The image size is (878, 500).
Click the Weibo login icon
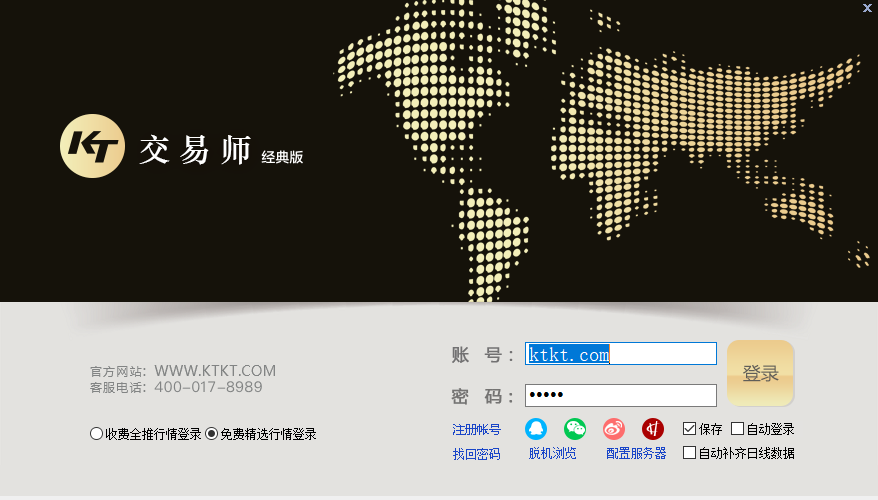click(614, 429)
